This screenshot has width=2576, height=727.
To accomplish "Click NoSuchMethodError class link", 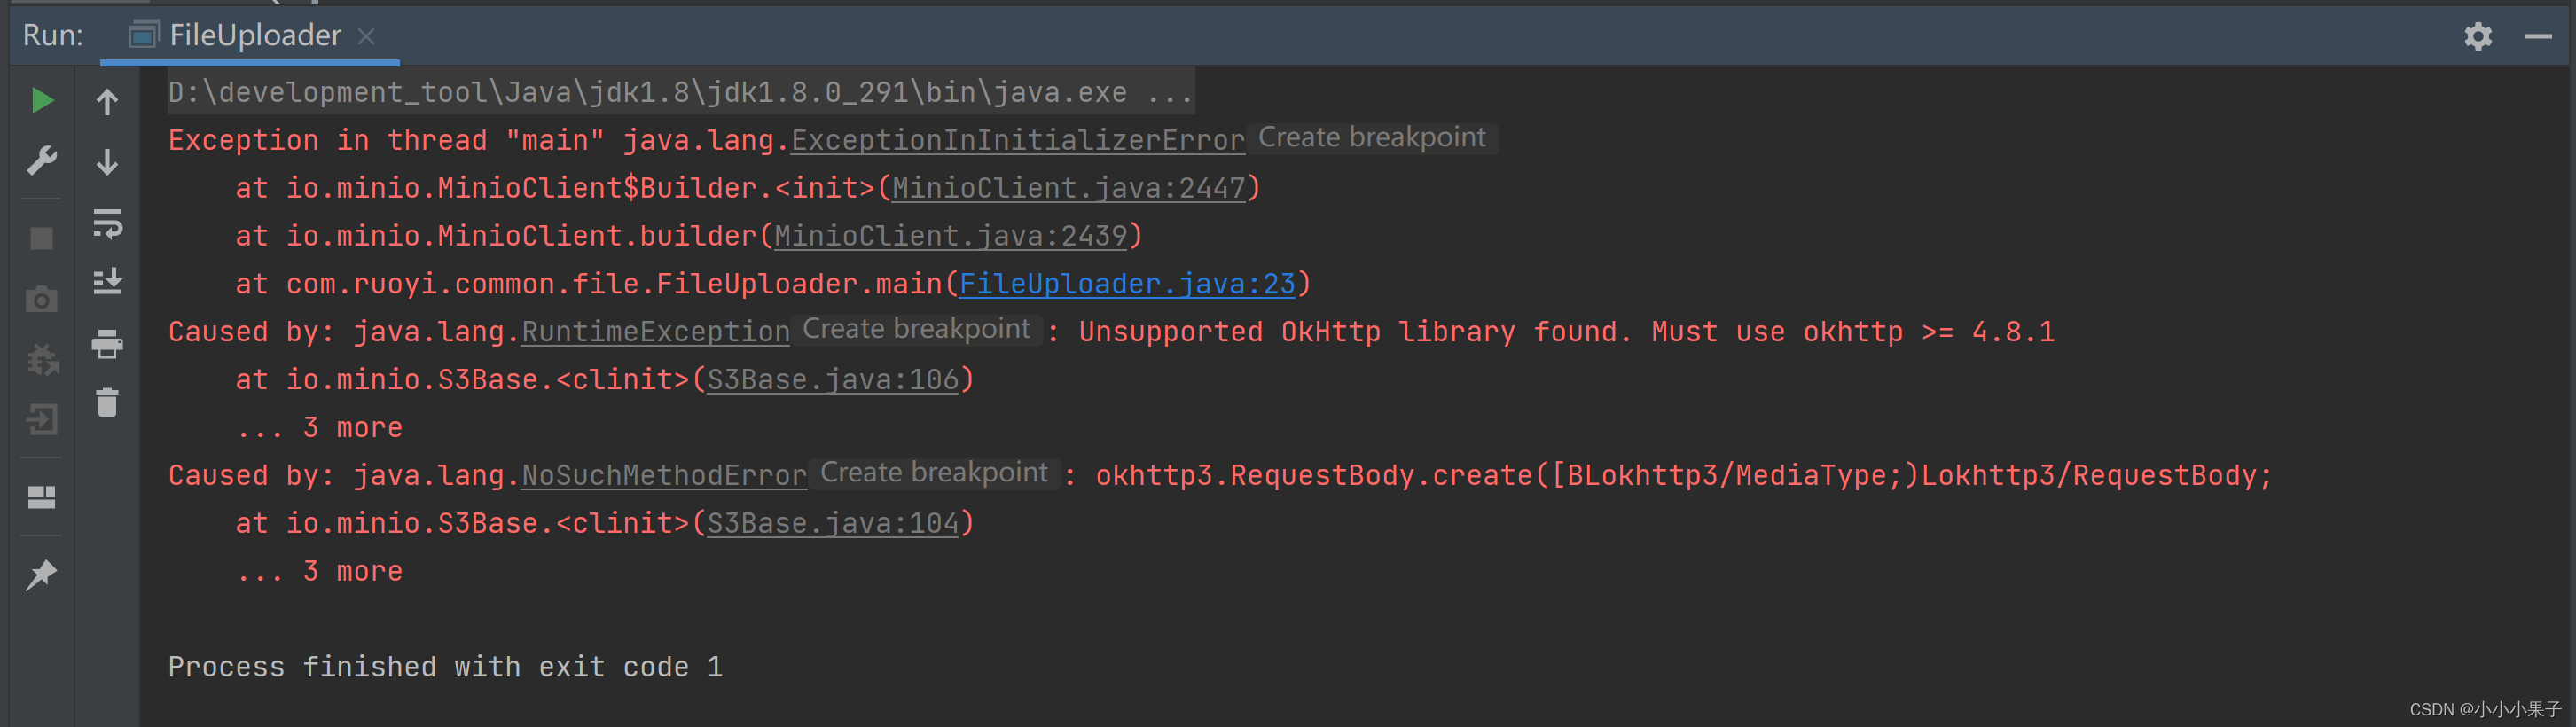I will tap(664, 476).
